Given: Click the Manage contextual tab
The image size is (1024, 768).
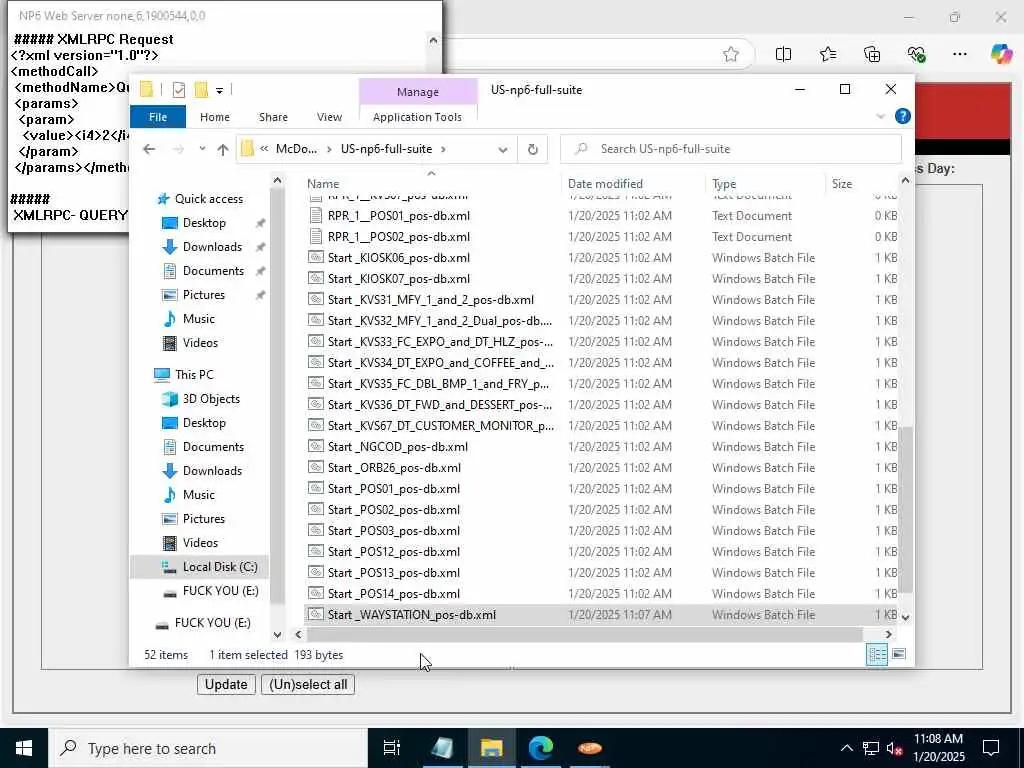Looking at the screenshot, I should click(418, 92).
